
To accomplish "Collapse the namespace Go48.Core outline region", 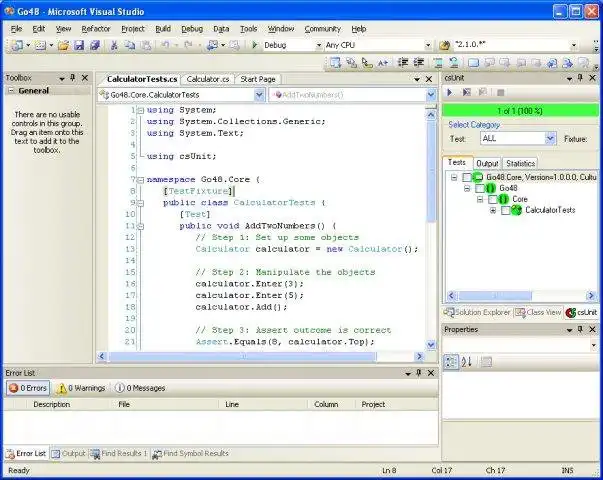I will (141, 180).
